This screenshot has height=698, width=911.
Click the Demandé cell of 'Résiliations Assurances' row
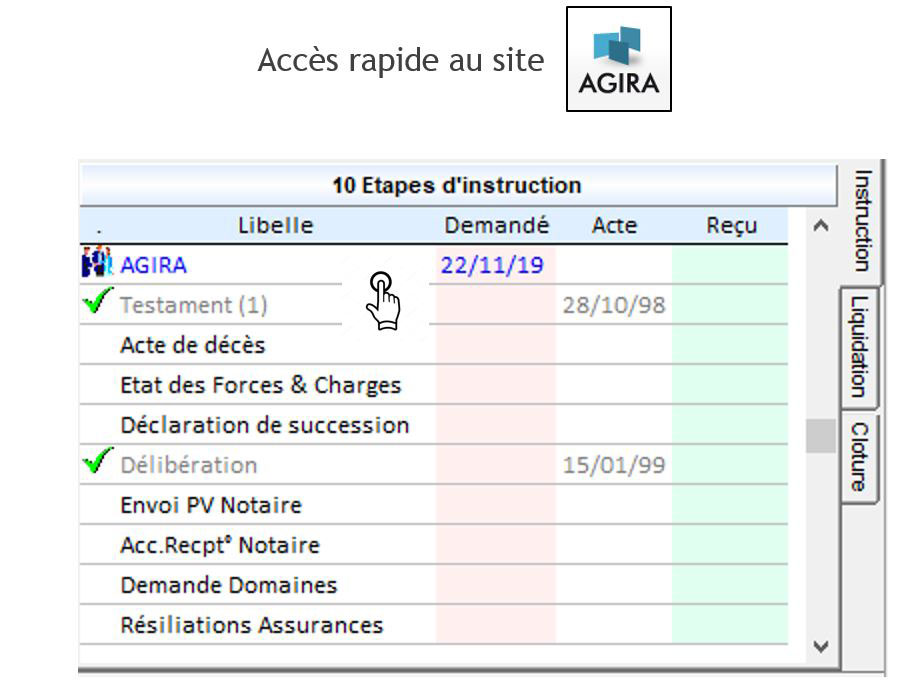[496, 625]
